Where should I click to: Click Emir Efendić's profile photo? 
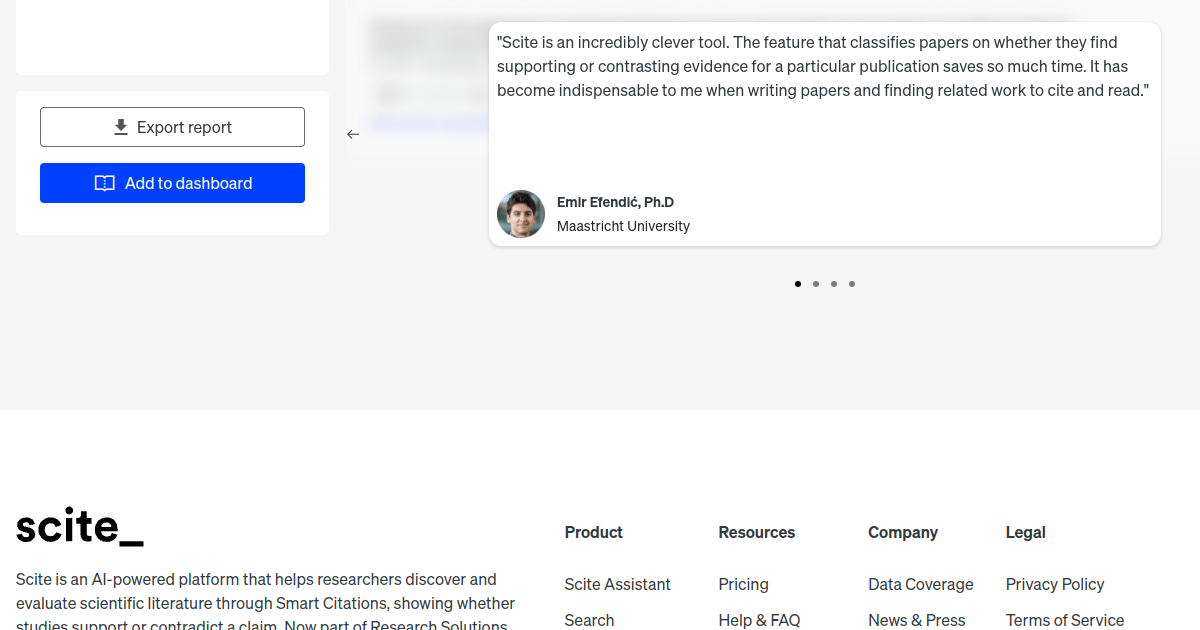[521, 214]
